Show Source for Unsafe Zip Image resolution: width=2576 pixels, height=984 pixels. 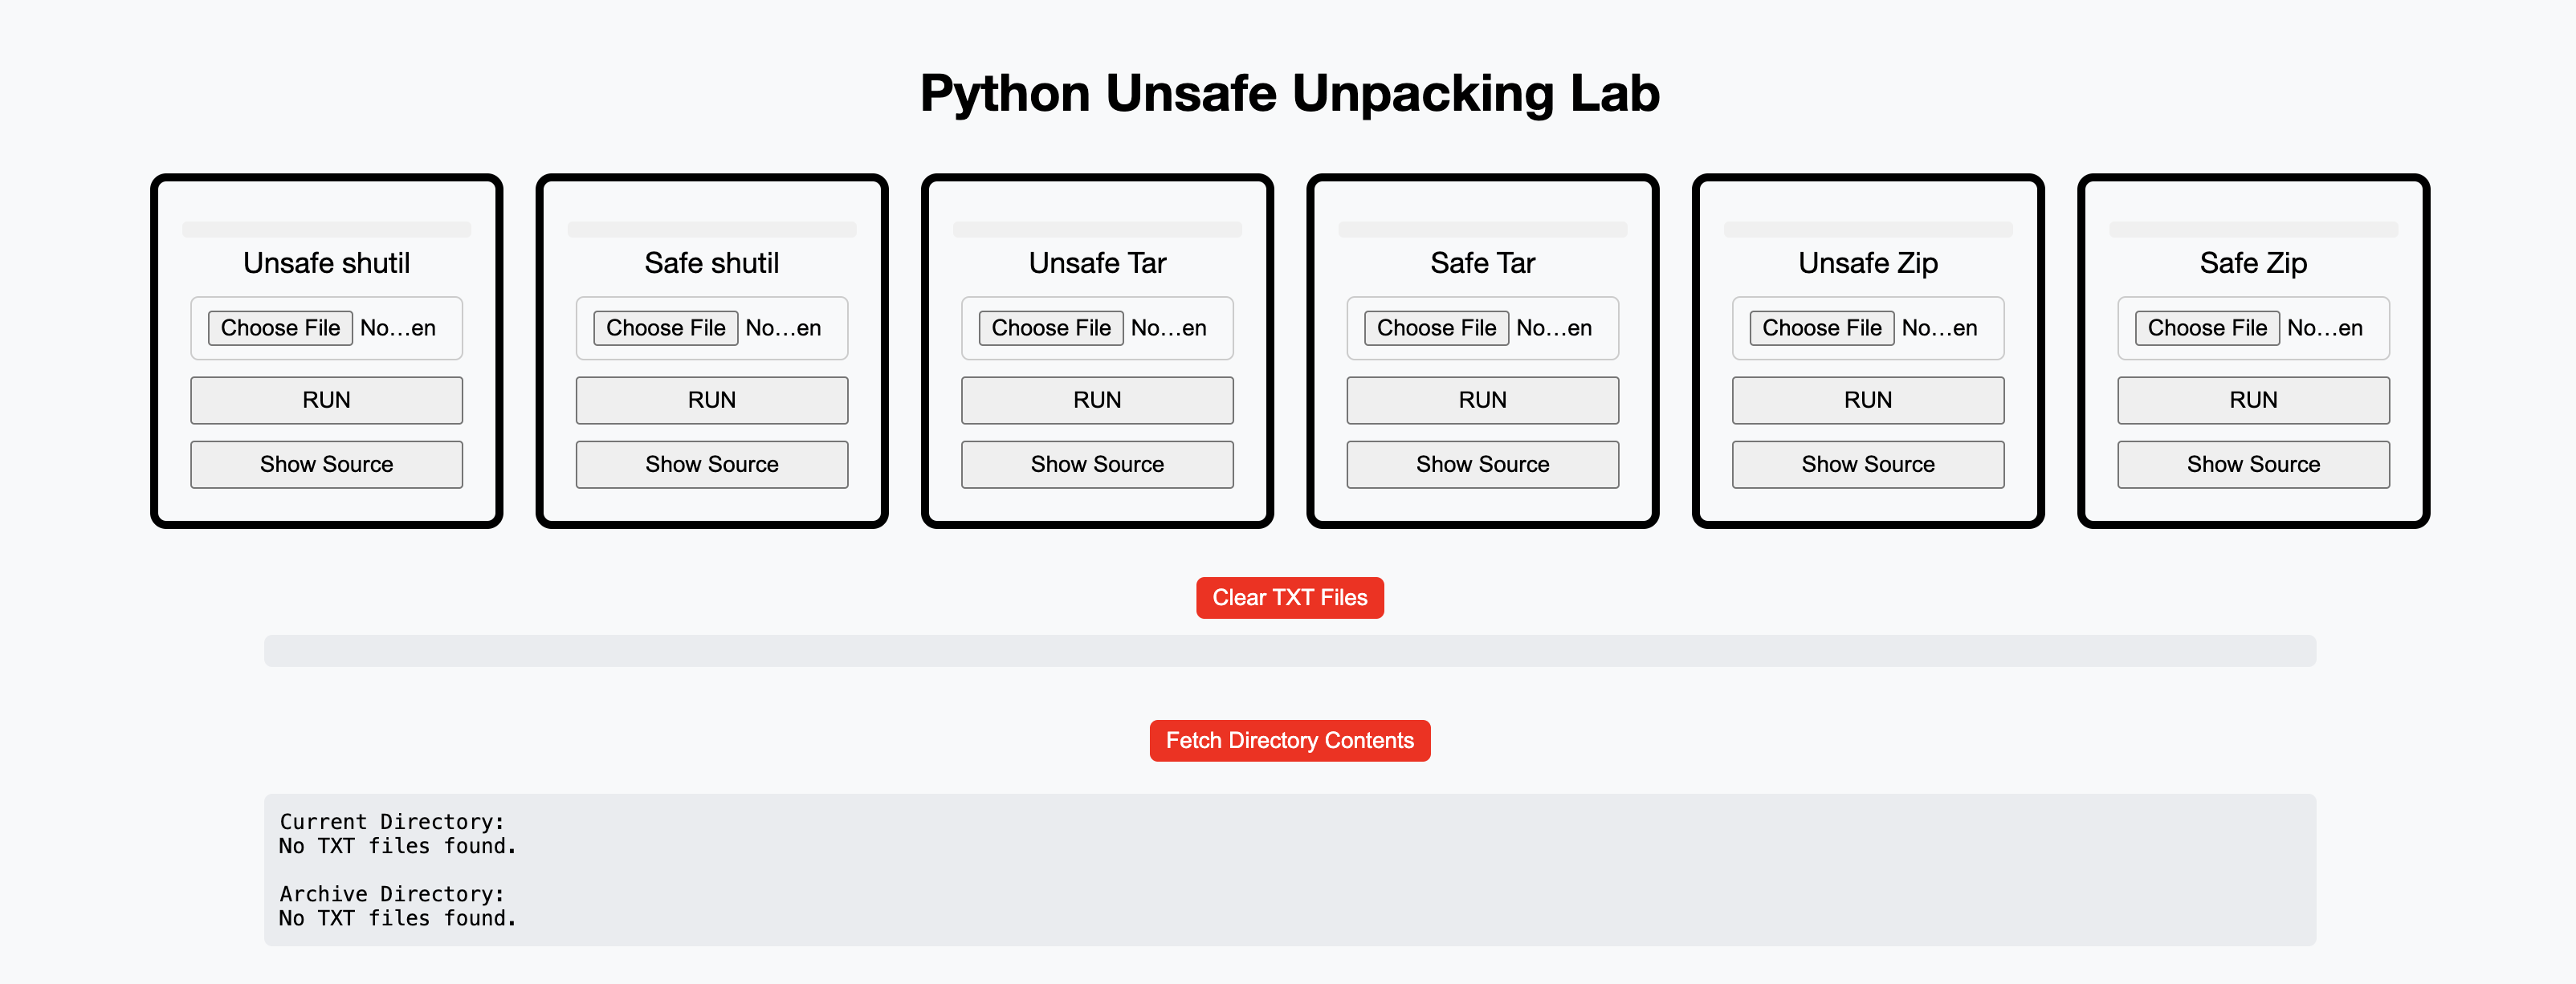pos(1867,464)
